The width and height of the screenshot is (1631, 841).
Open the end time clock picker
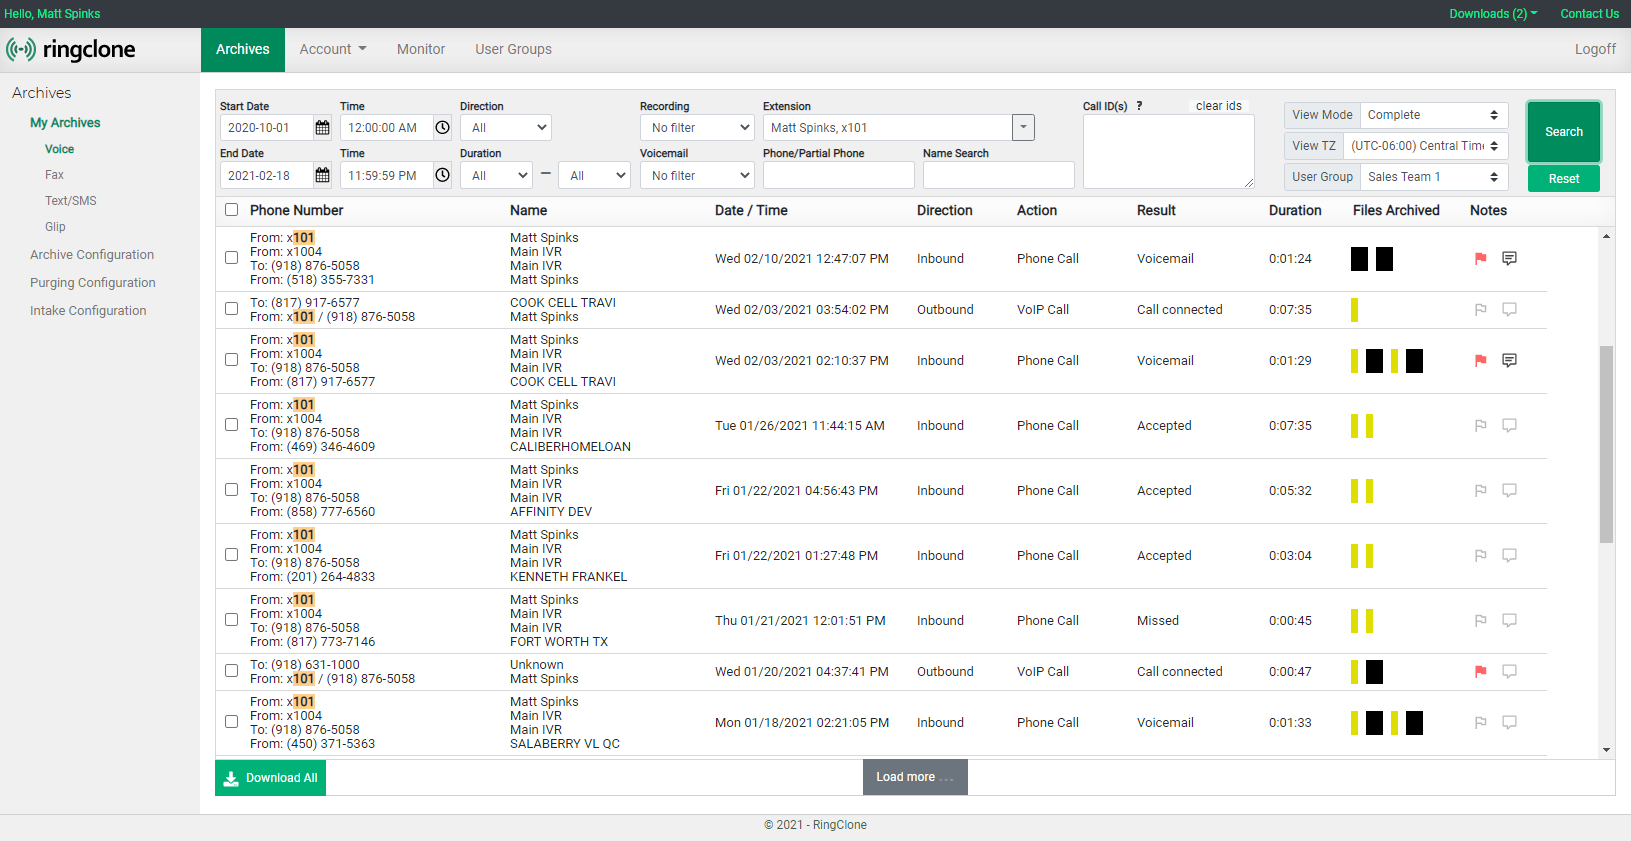point(442,175)
